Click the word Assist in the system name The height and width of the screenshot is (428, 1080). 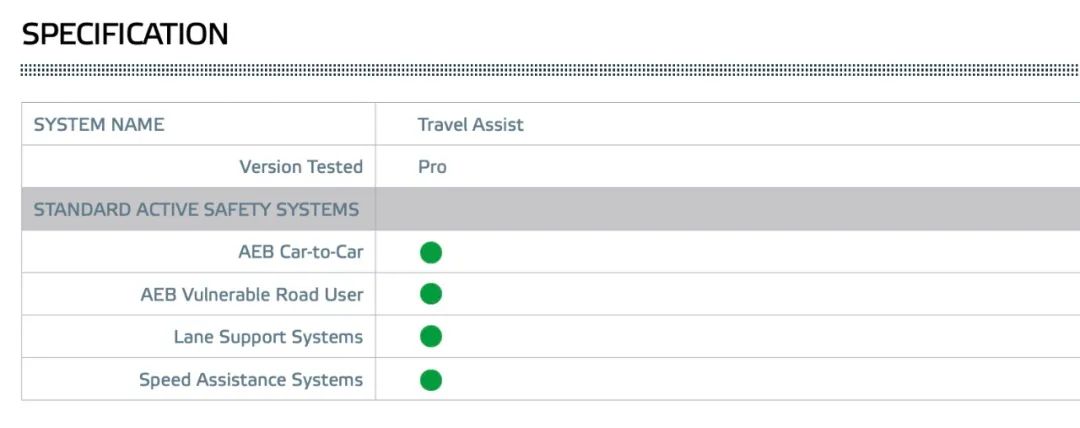[497, 125]
